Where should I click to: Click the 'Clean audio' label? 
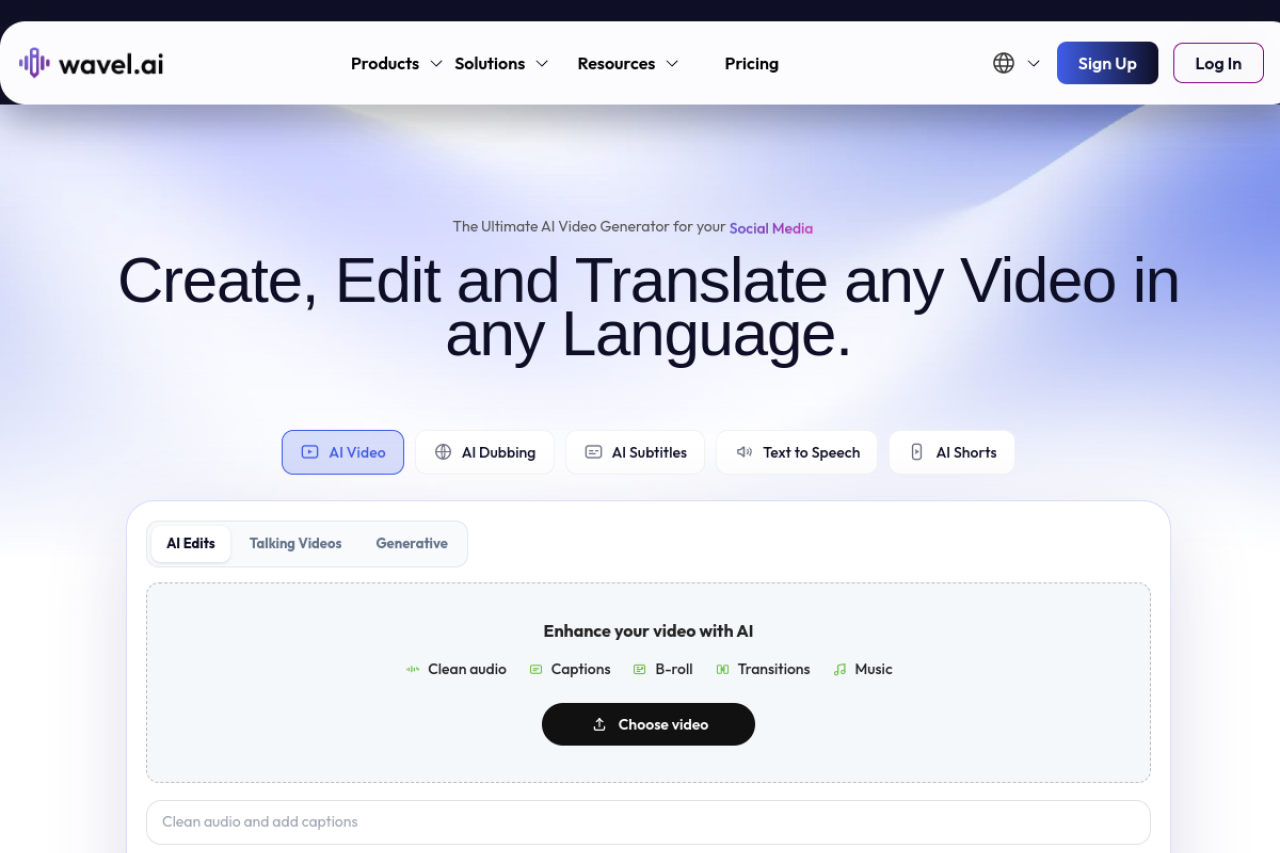(467, 669)
